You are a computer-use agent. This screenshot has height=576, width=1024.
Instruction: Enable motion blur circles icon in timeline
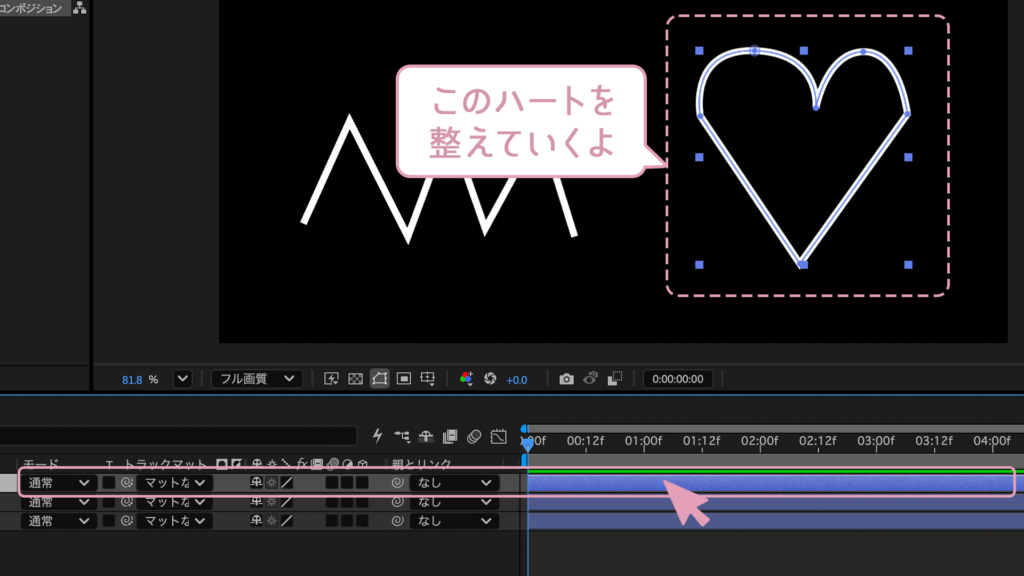point(474,436)
